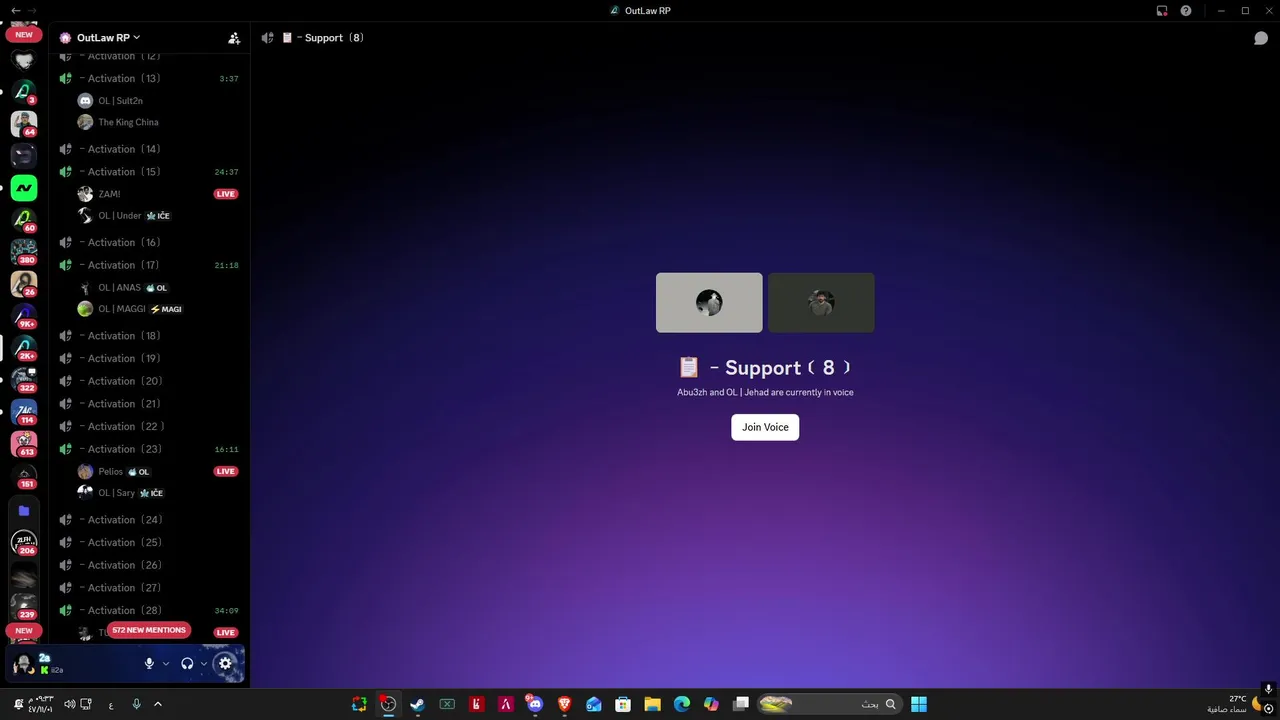Join the Activation (28) voice channel
This screenshot has height=720, width=1280.
pyautogui.click(x=148, y=610)
